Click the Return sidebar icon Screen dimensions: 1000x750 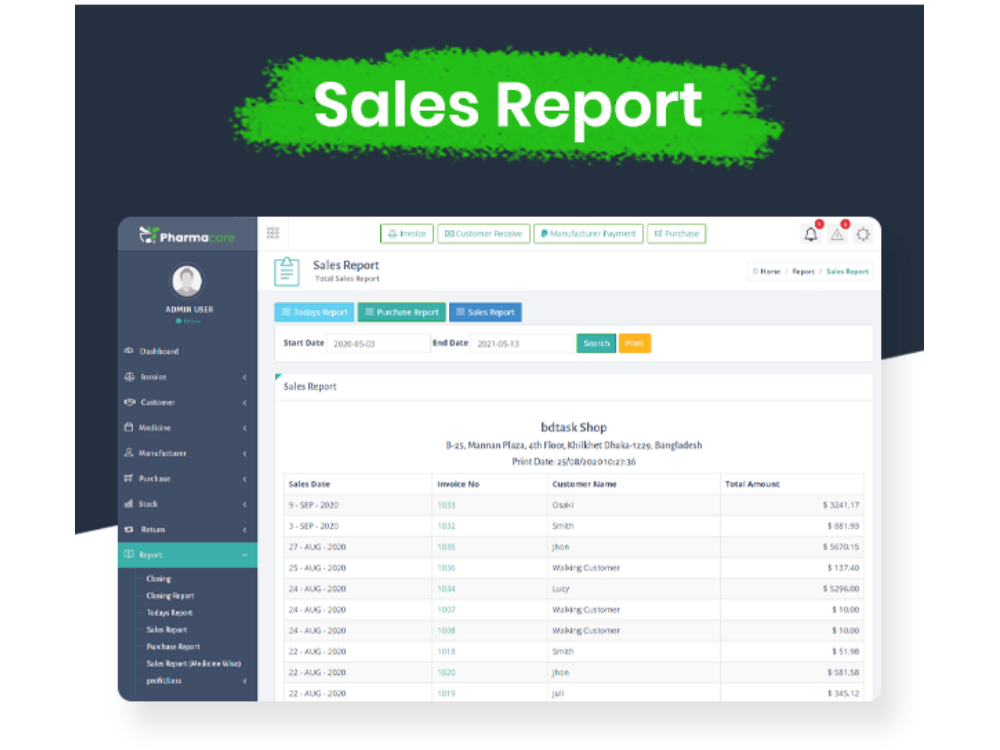coord(129,529)
